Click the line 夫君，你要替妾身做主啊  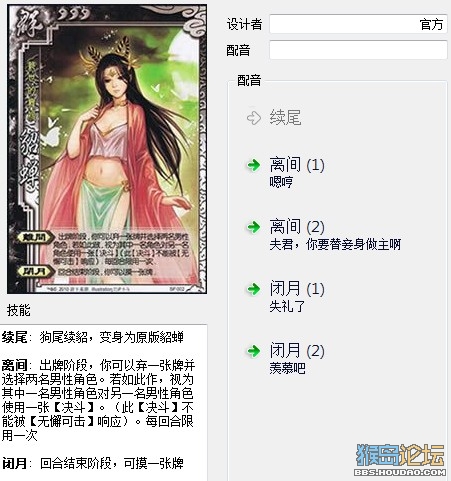click(335, 245)
